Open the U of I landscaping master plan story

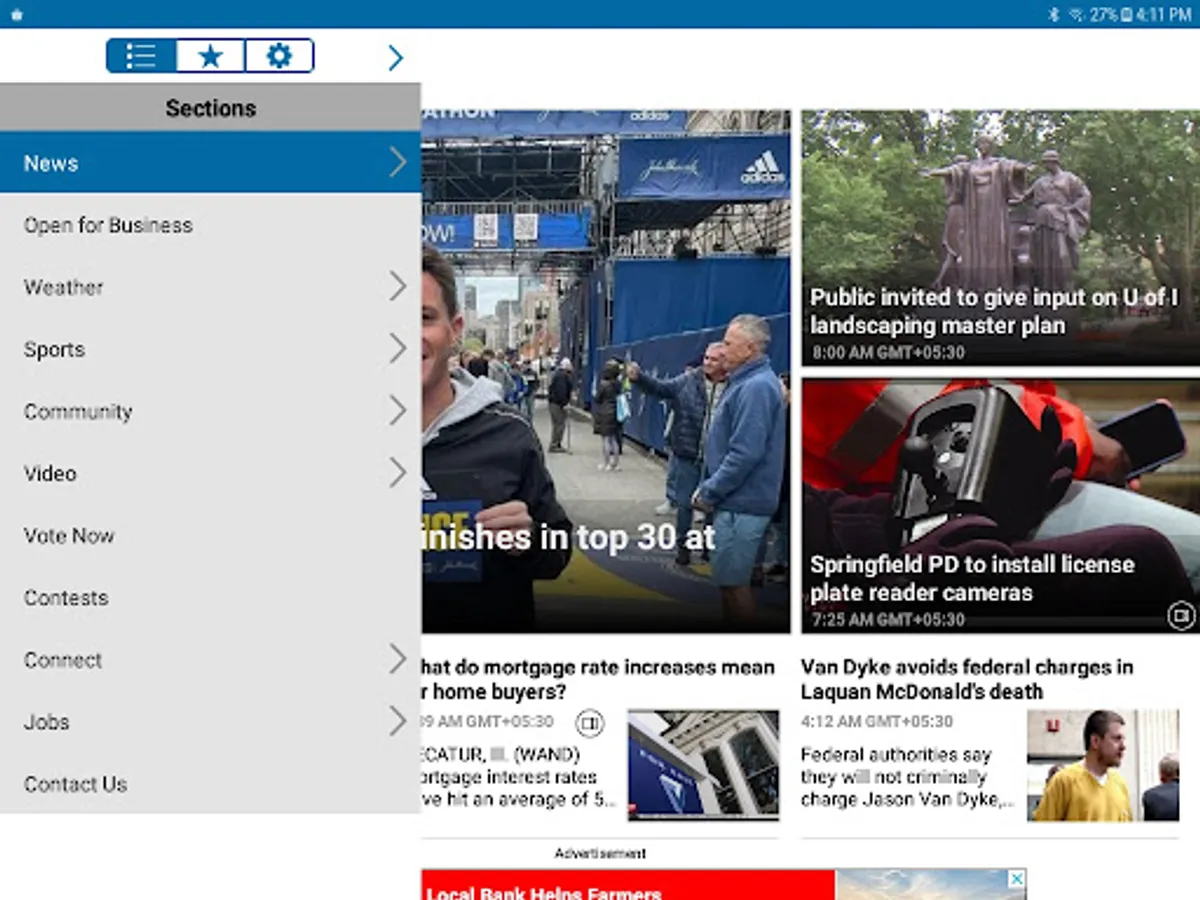[1000, 237]
